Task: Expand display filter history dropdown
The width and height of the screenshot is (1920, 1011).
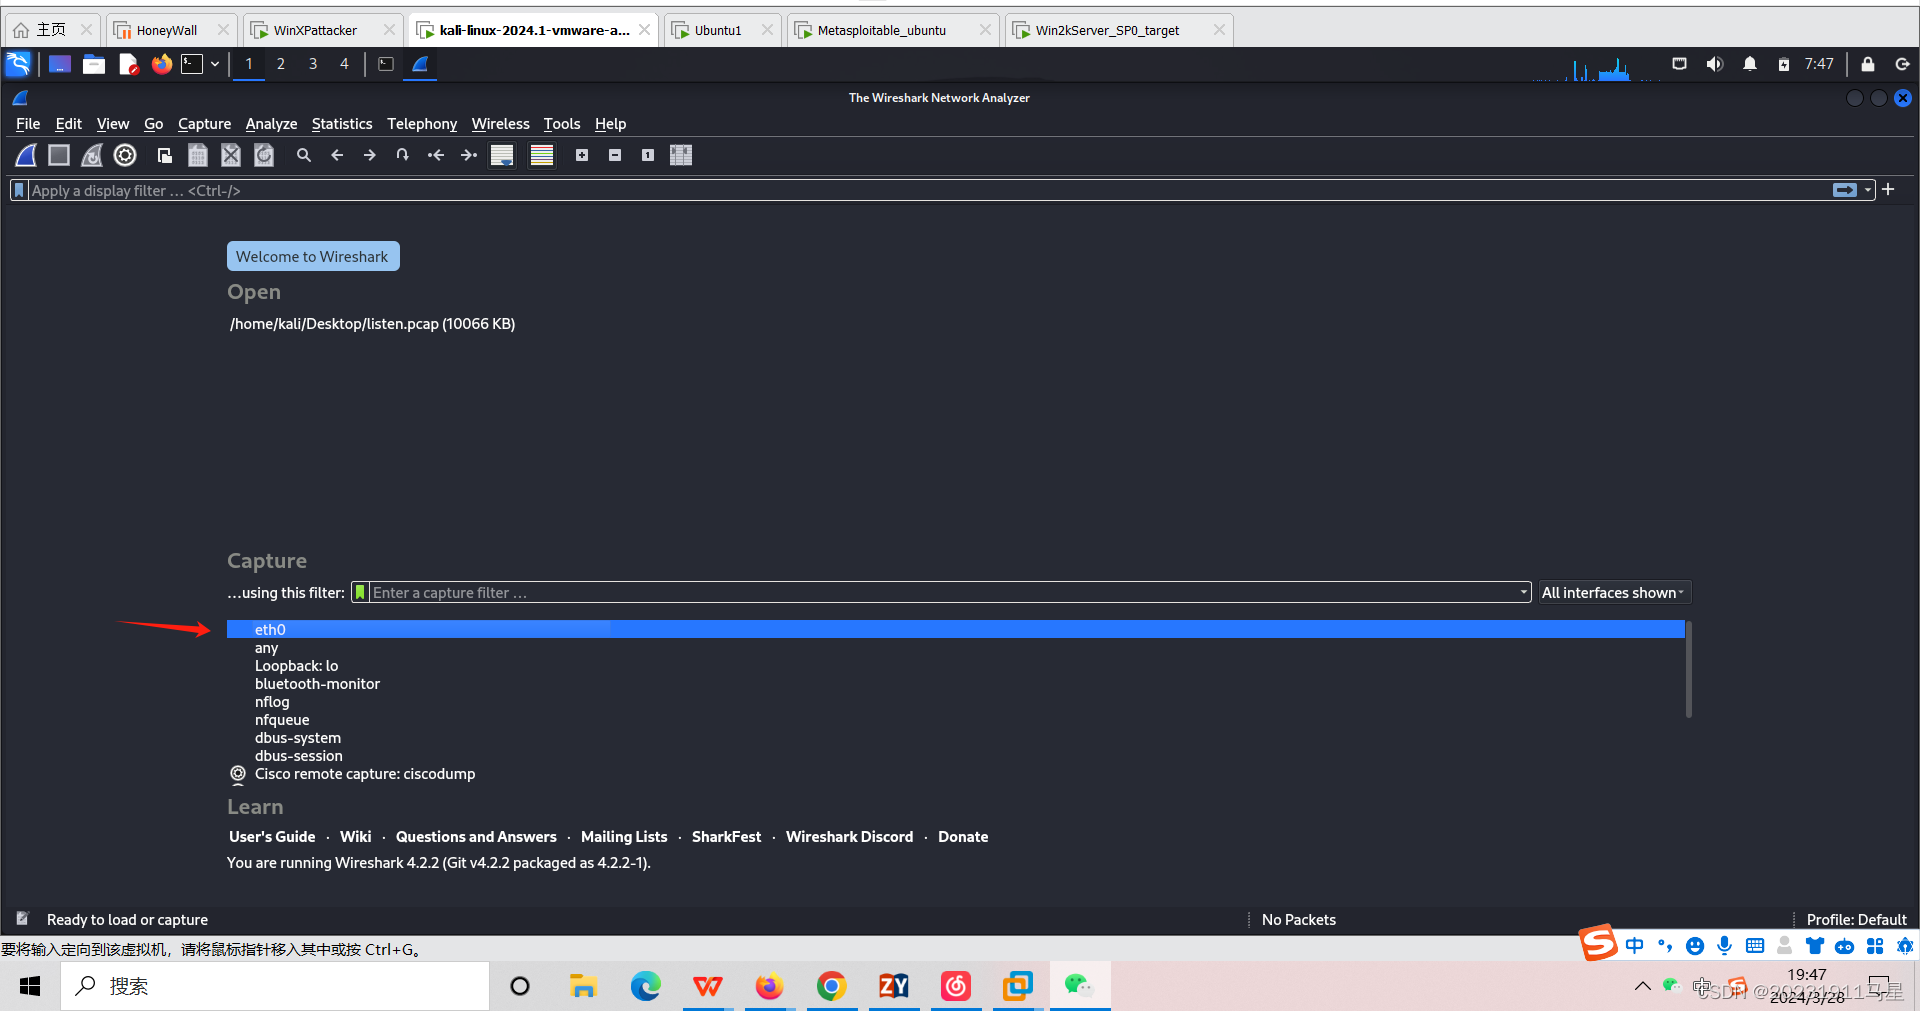Action: click(1868, 190)
